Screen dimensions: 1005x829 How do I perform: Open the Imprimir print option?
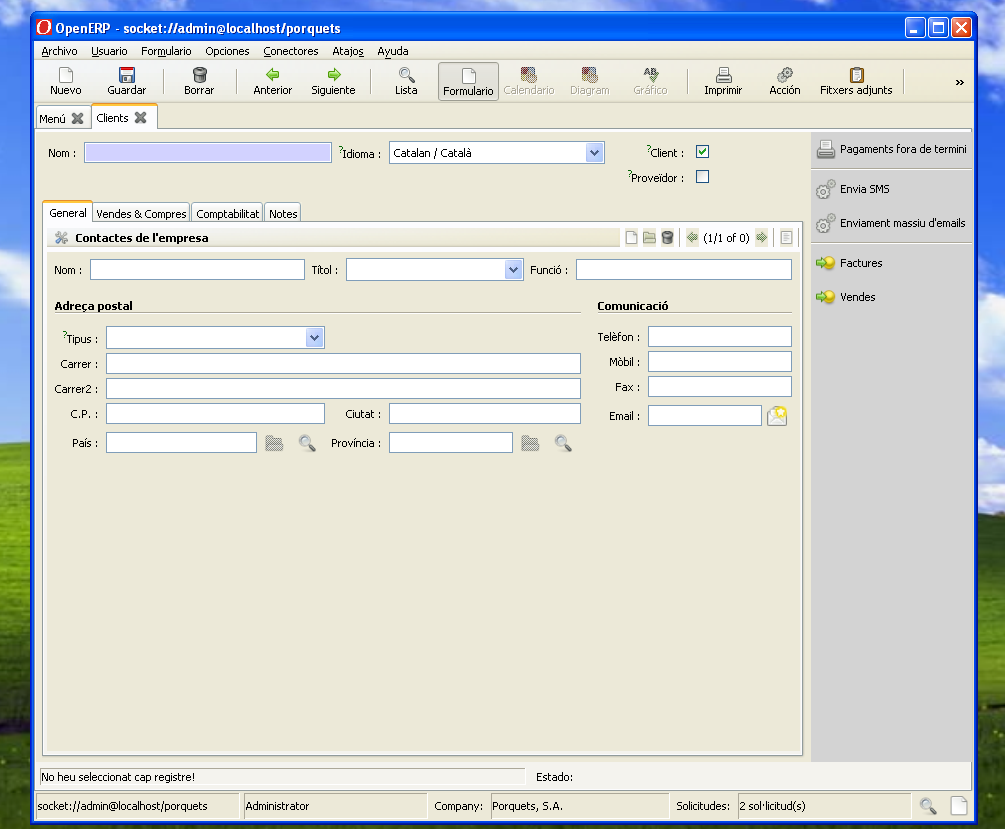click(x=723, y=81)
